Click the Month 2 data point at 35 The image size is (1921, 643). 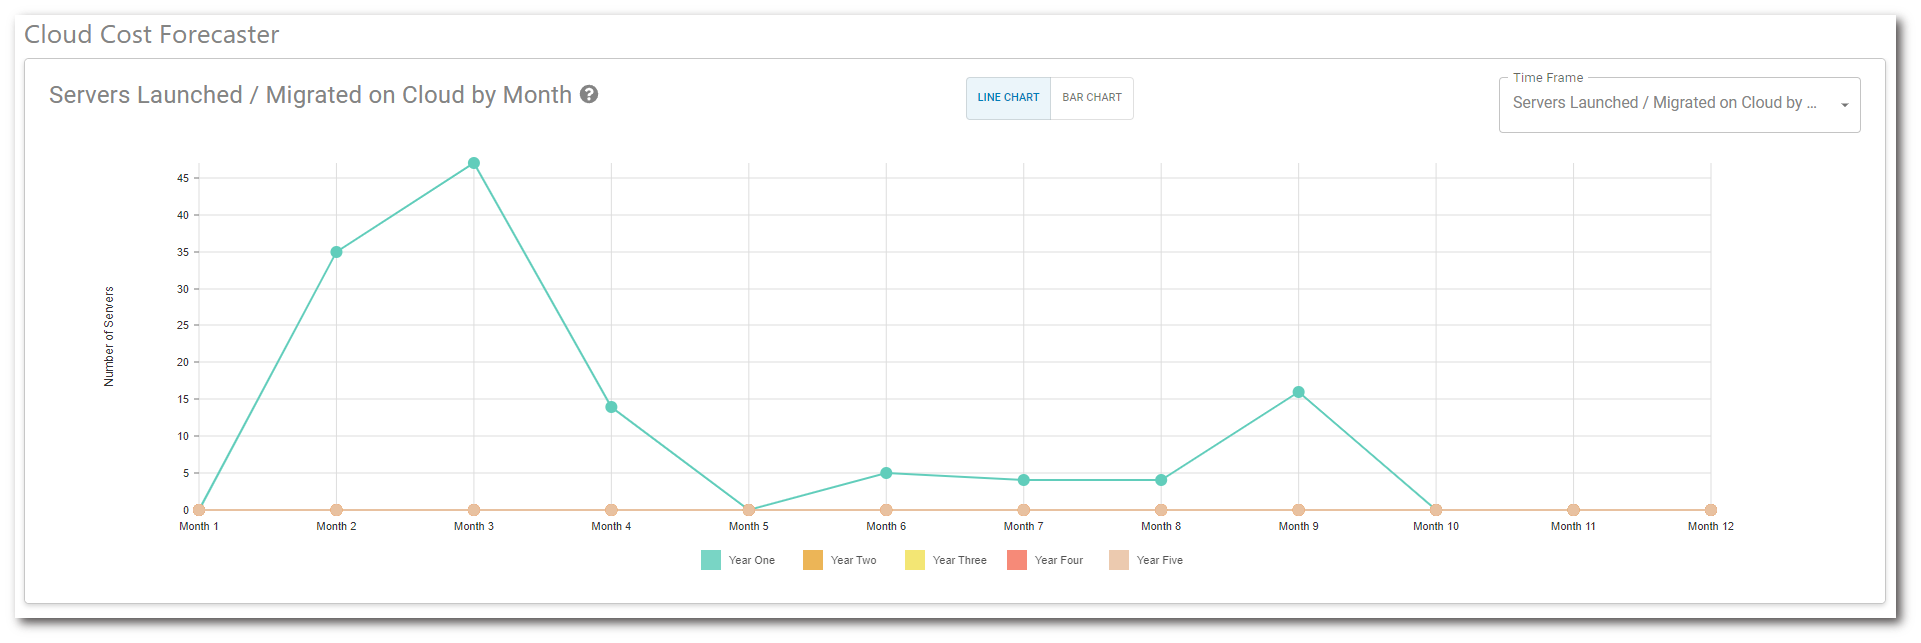pyautogui.click(x=337, y=252)
